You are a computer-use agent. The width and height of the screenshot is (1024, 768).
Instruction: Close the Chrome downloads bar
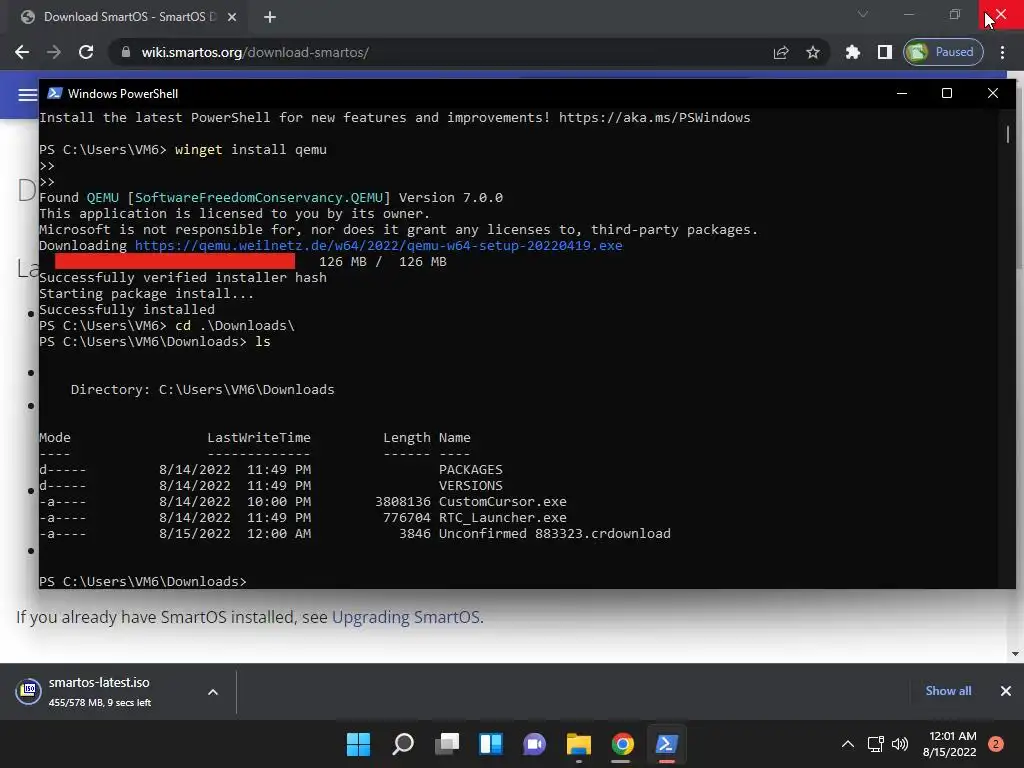click(x=1006, y=691)
